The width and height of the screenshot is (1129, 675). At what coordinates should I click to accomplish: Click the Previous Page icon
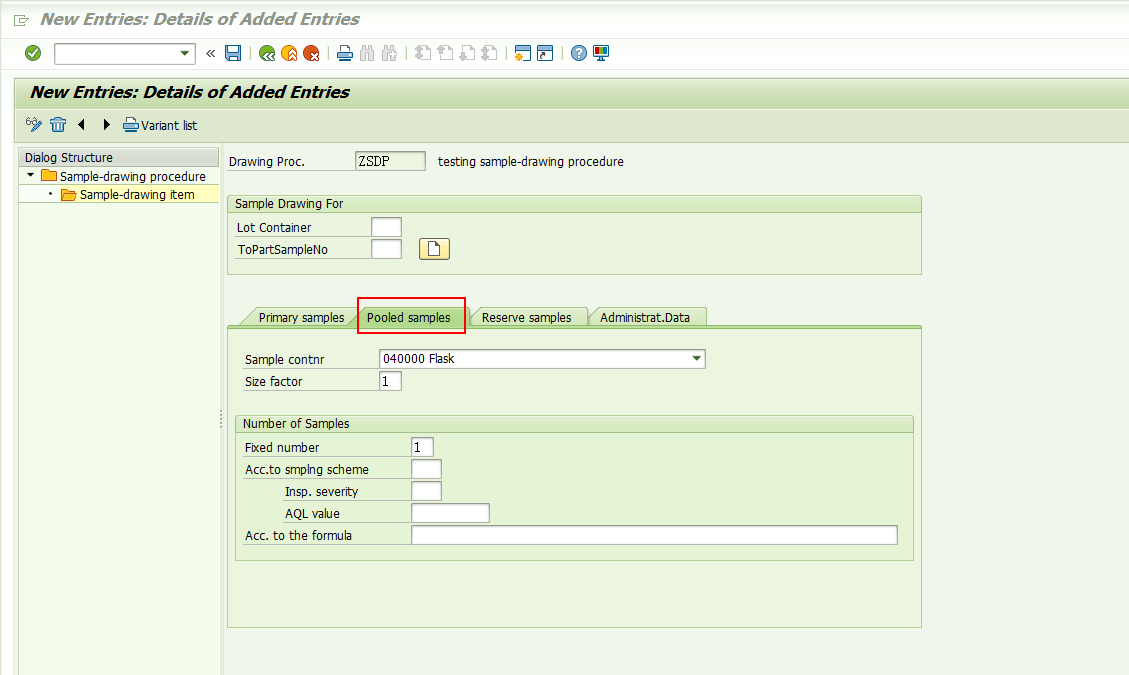click(446, 53)
